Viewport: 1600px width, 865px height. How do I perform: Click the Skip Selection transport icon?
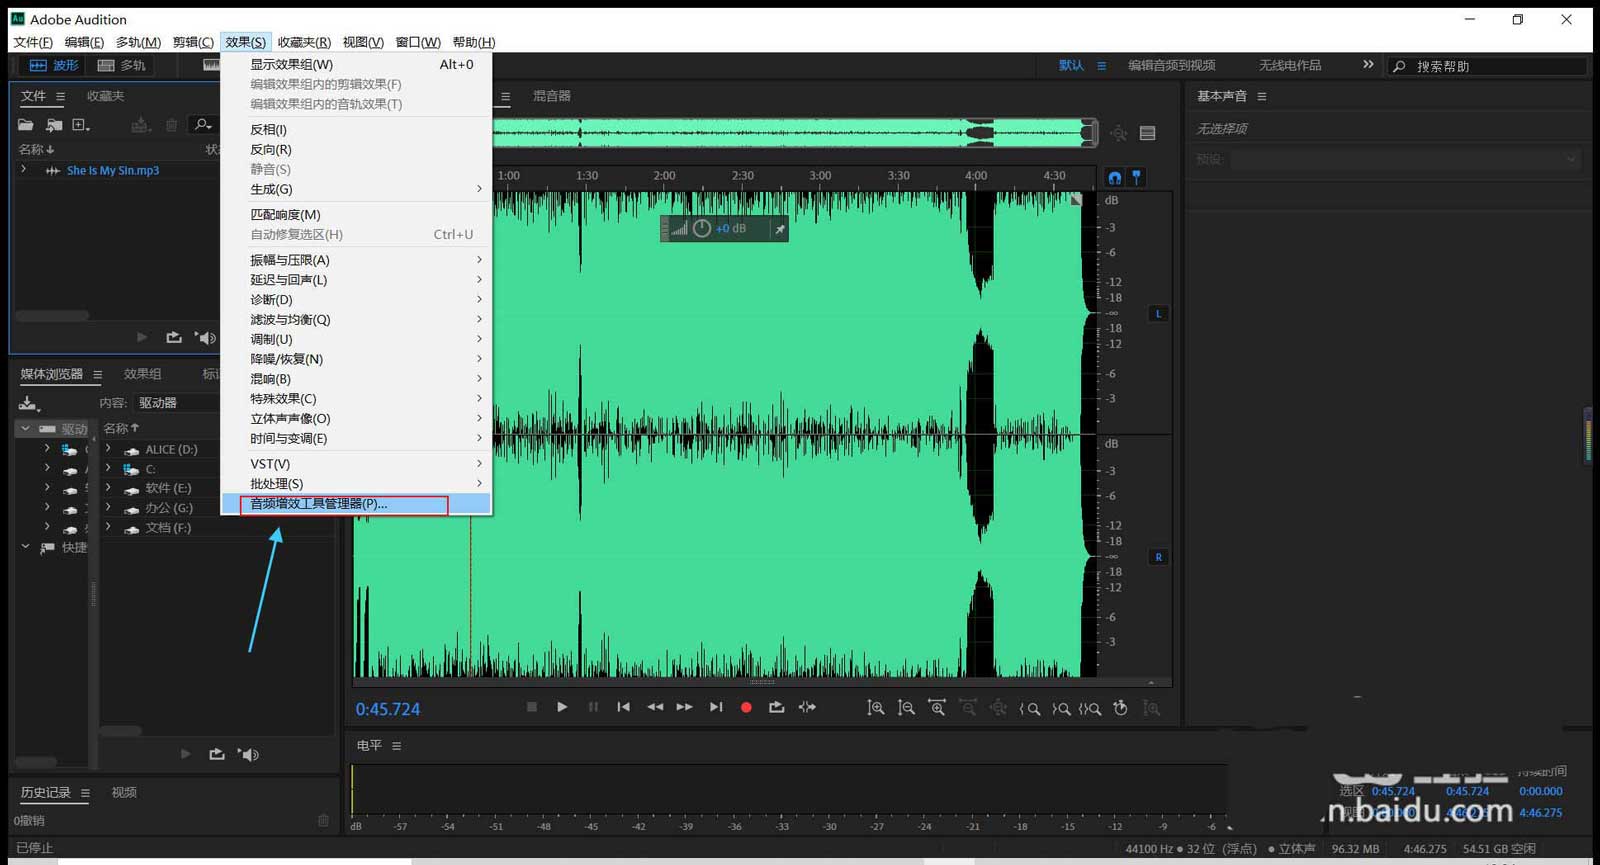(807, 707)
